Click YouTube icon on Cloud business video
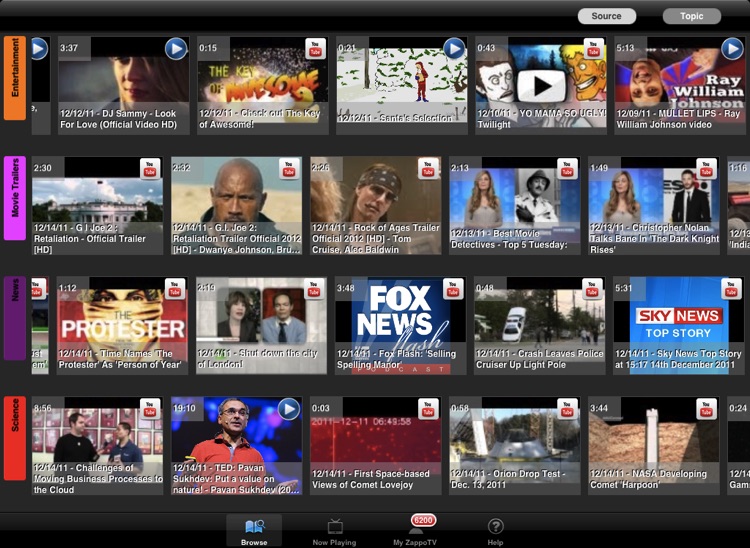The height and width of the screenshot is (548, 750). pos(150,409)
